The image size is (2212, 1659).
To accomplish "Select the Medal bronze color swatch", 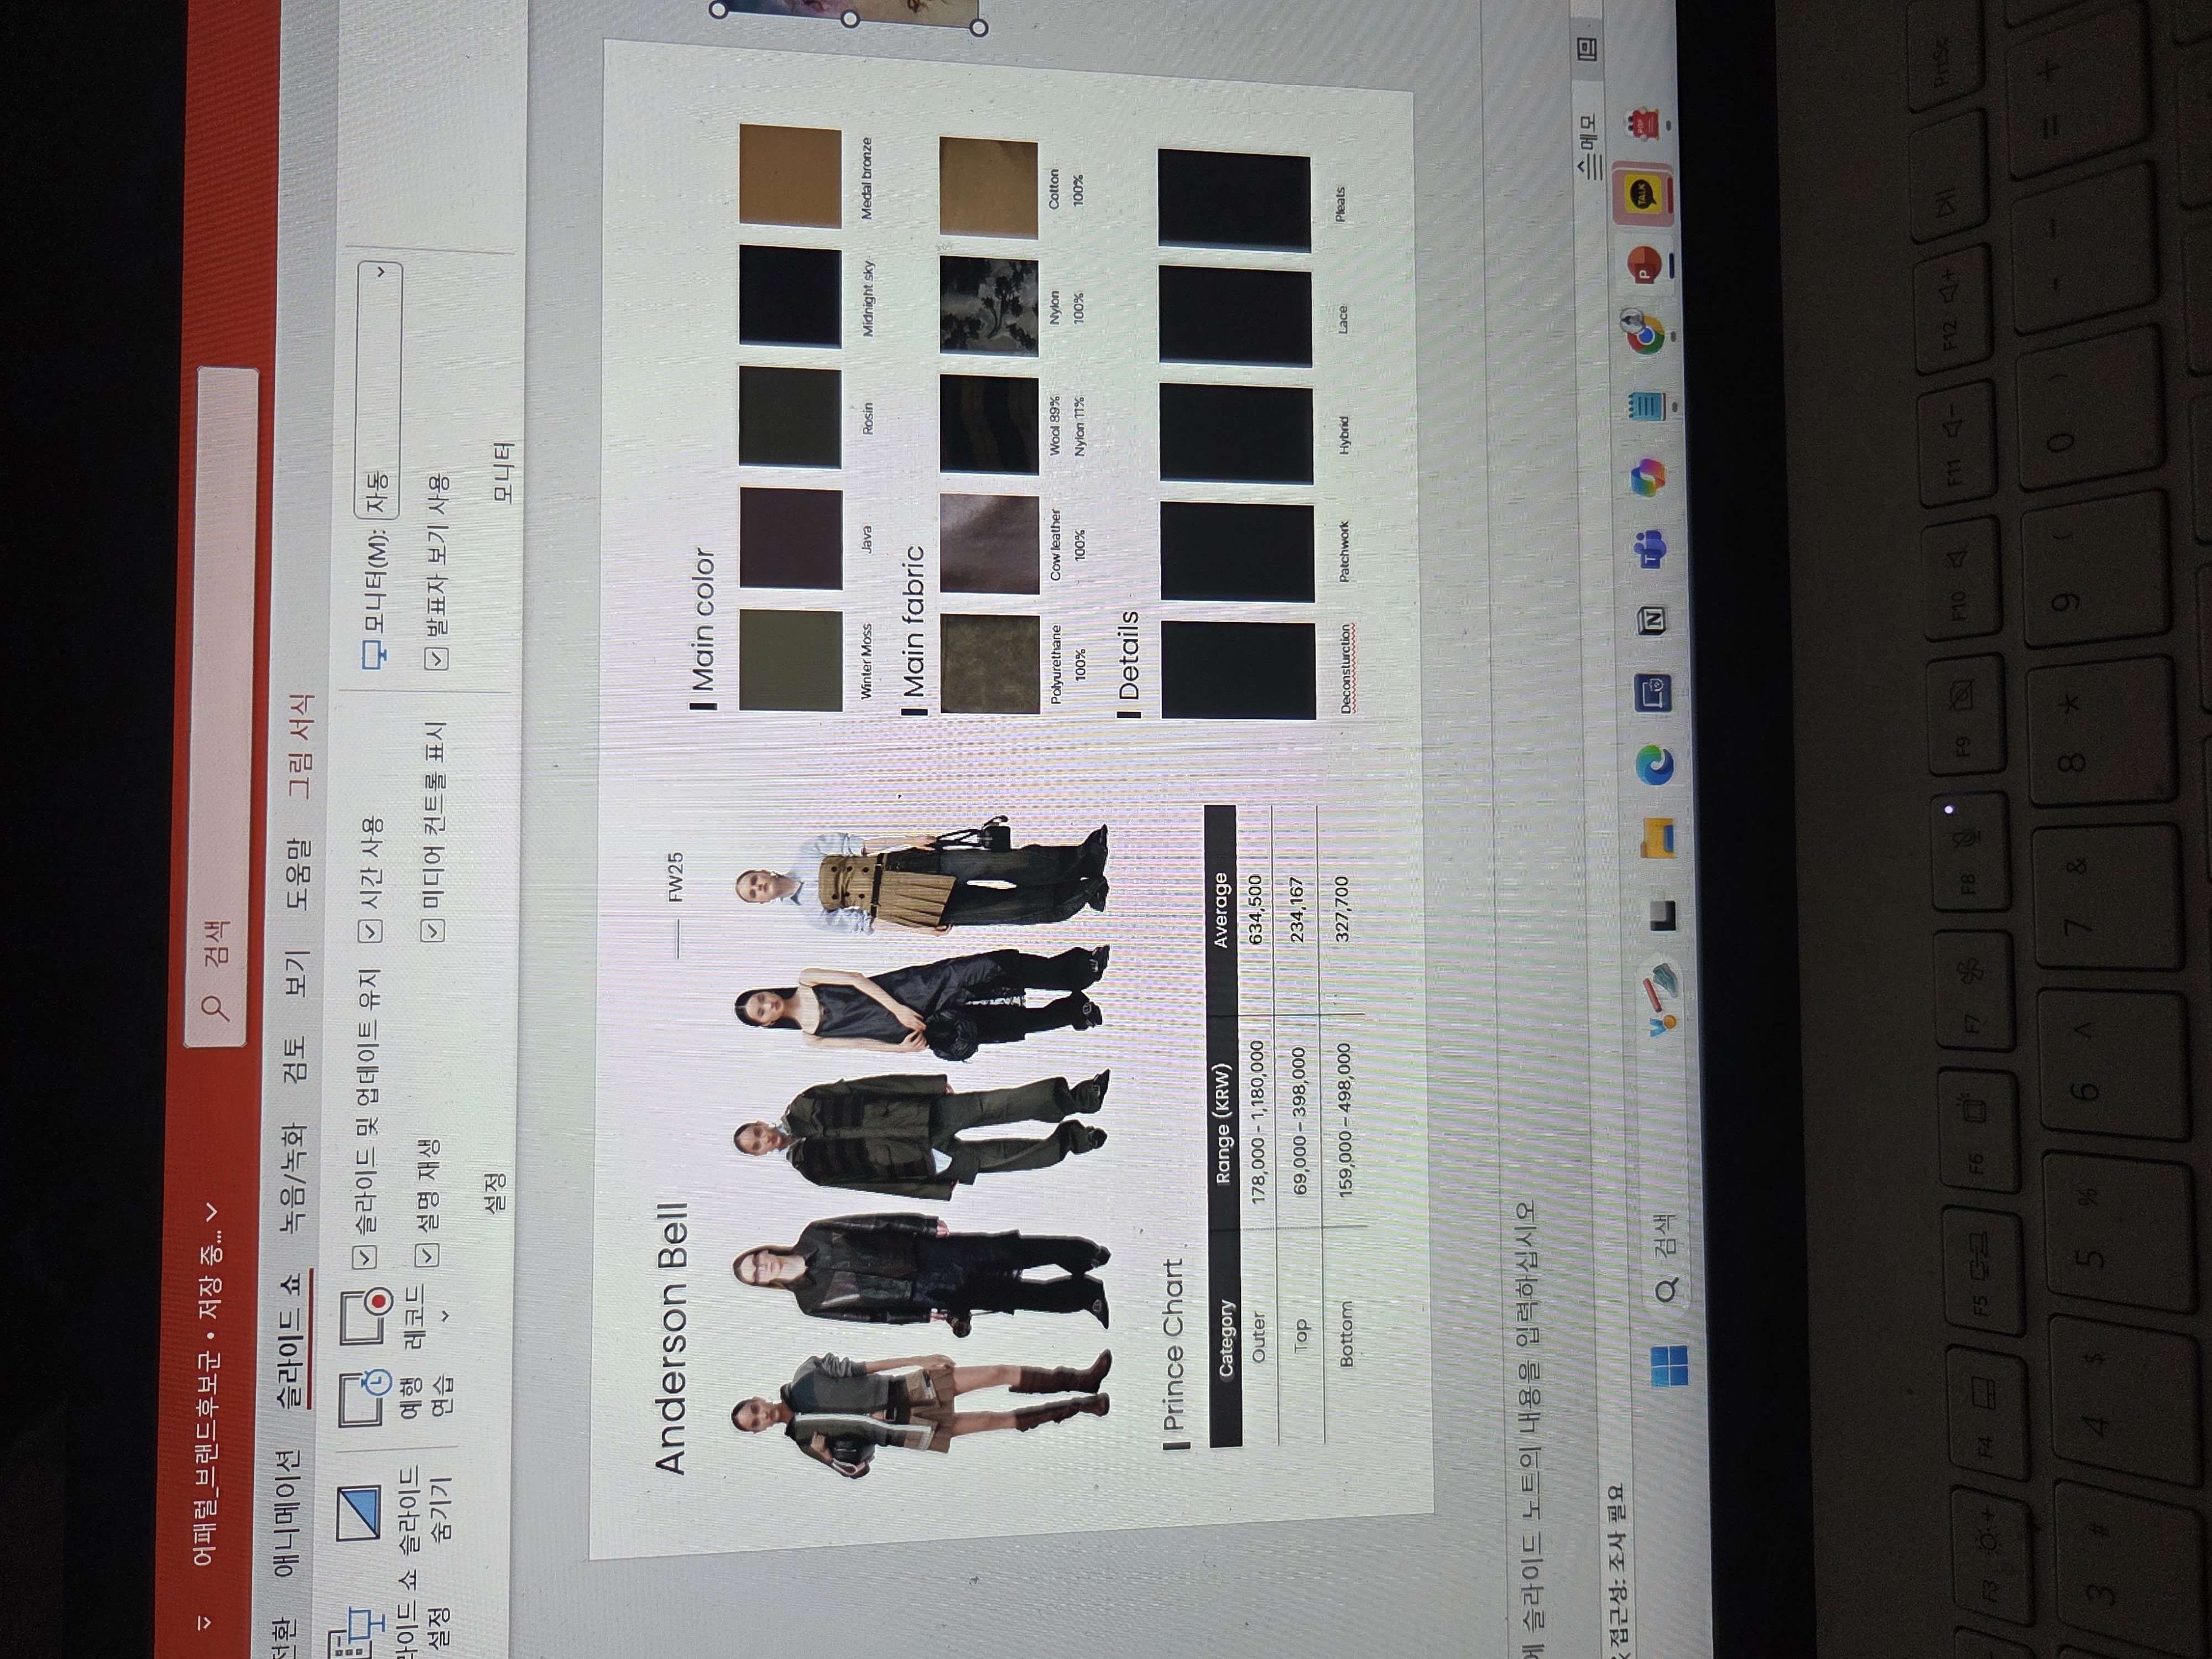I will coord(790,176).
